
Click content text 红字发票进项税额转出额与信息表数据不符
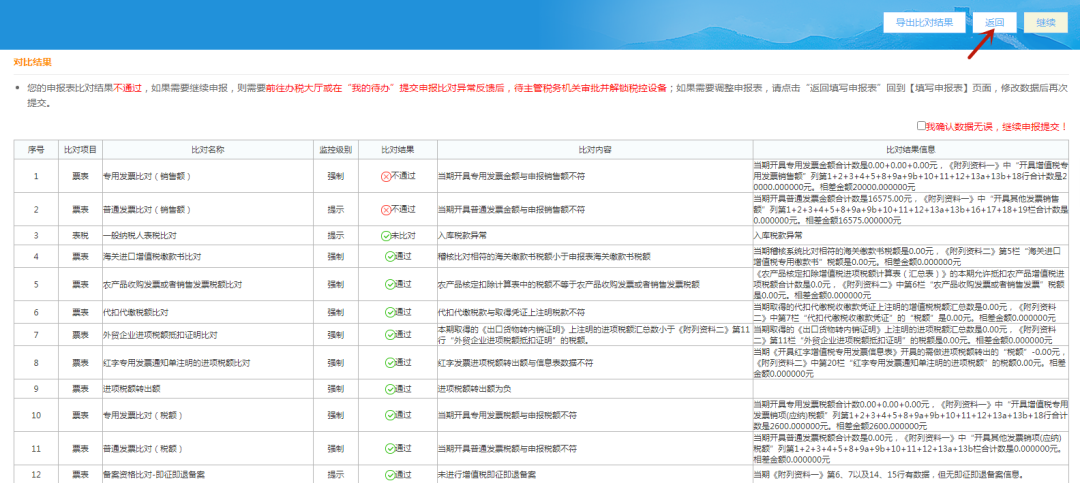[x=515, y=362]
